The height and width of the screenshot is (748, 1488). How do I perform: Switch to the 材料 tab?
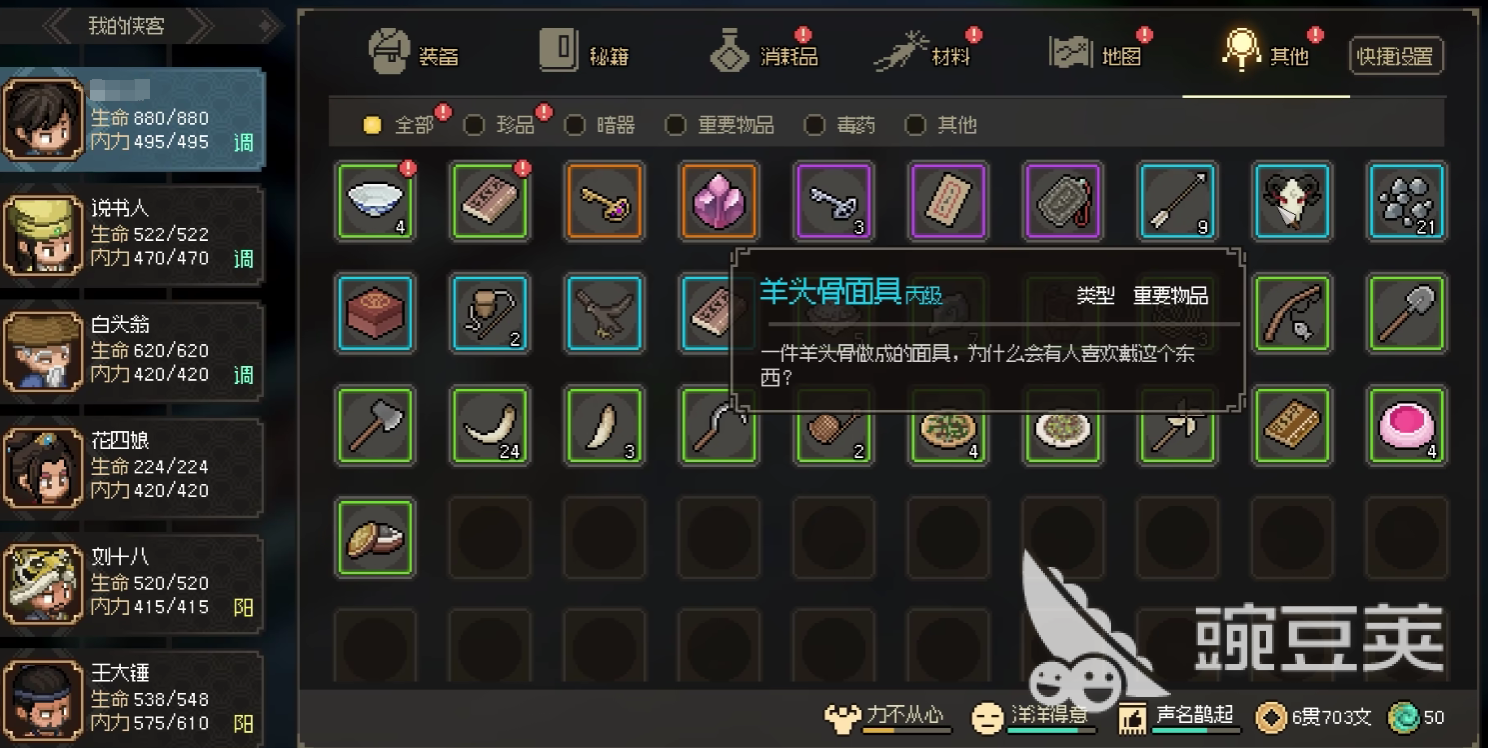pyautogui.click(x=925, y=53)
